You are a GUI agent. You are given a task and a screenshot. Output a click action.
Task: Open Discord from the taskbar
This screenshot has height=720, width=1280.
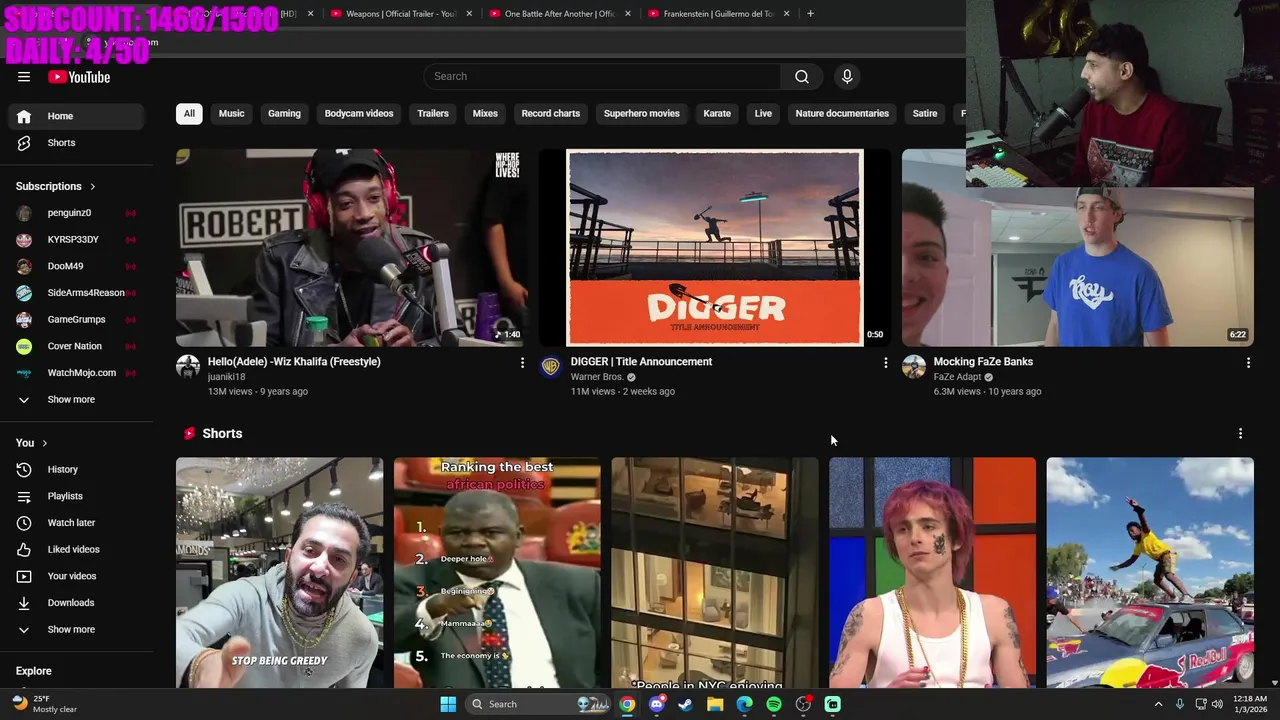[656, 704]
